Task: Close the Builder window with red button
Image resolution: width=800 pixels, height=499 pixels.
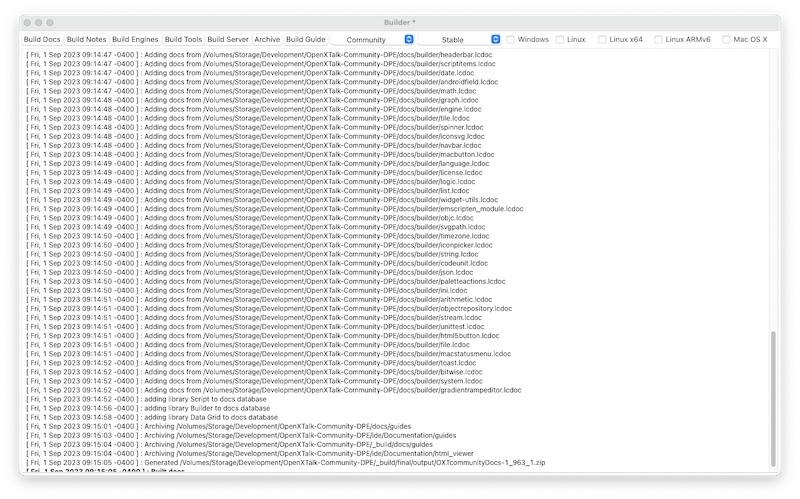Action: point(25,22)
